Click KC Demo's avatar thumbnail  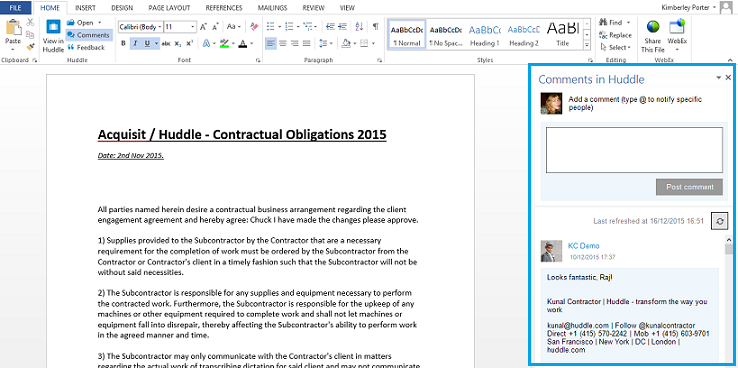551,251
